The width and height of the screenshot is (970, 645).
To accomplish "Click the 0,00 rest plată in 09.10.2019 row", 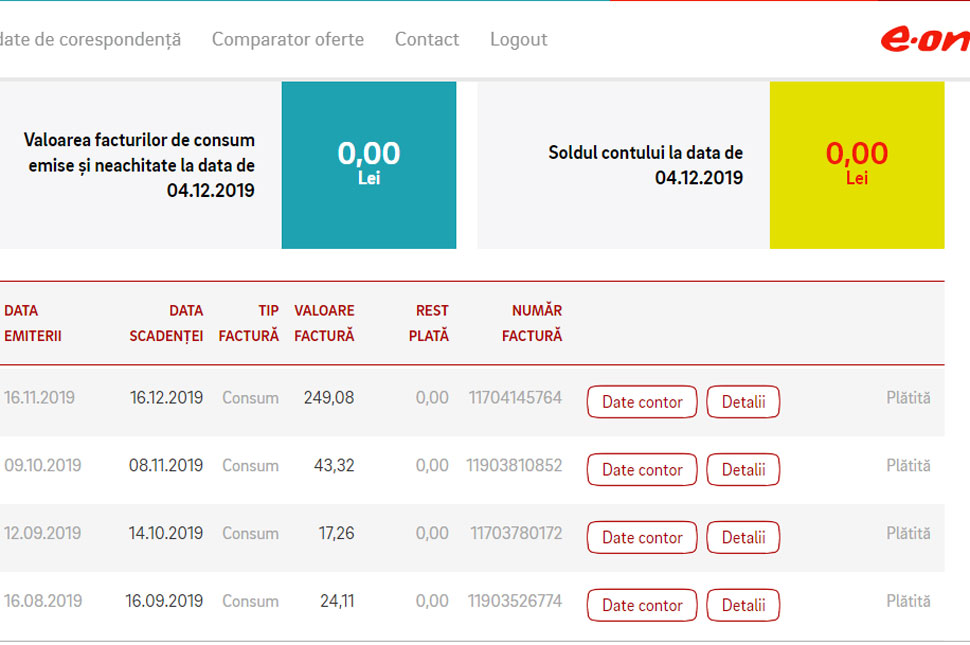I will pos(432,466).
